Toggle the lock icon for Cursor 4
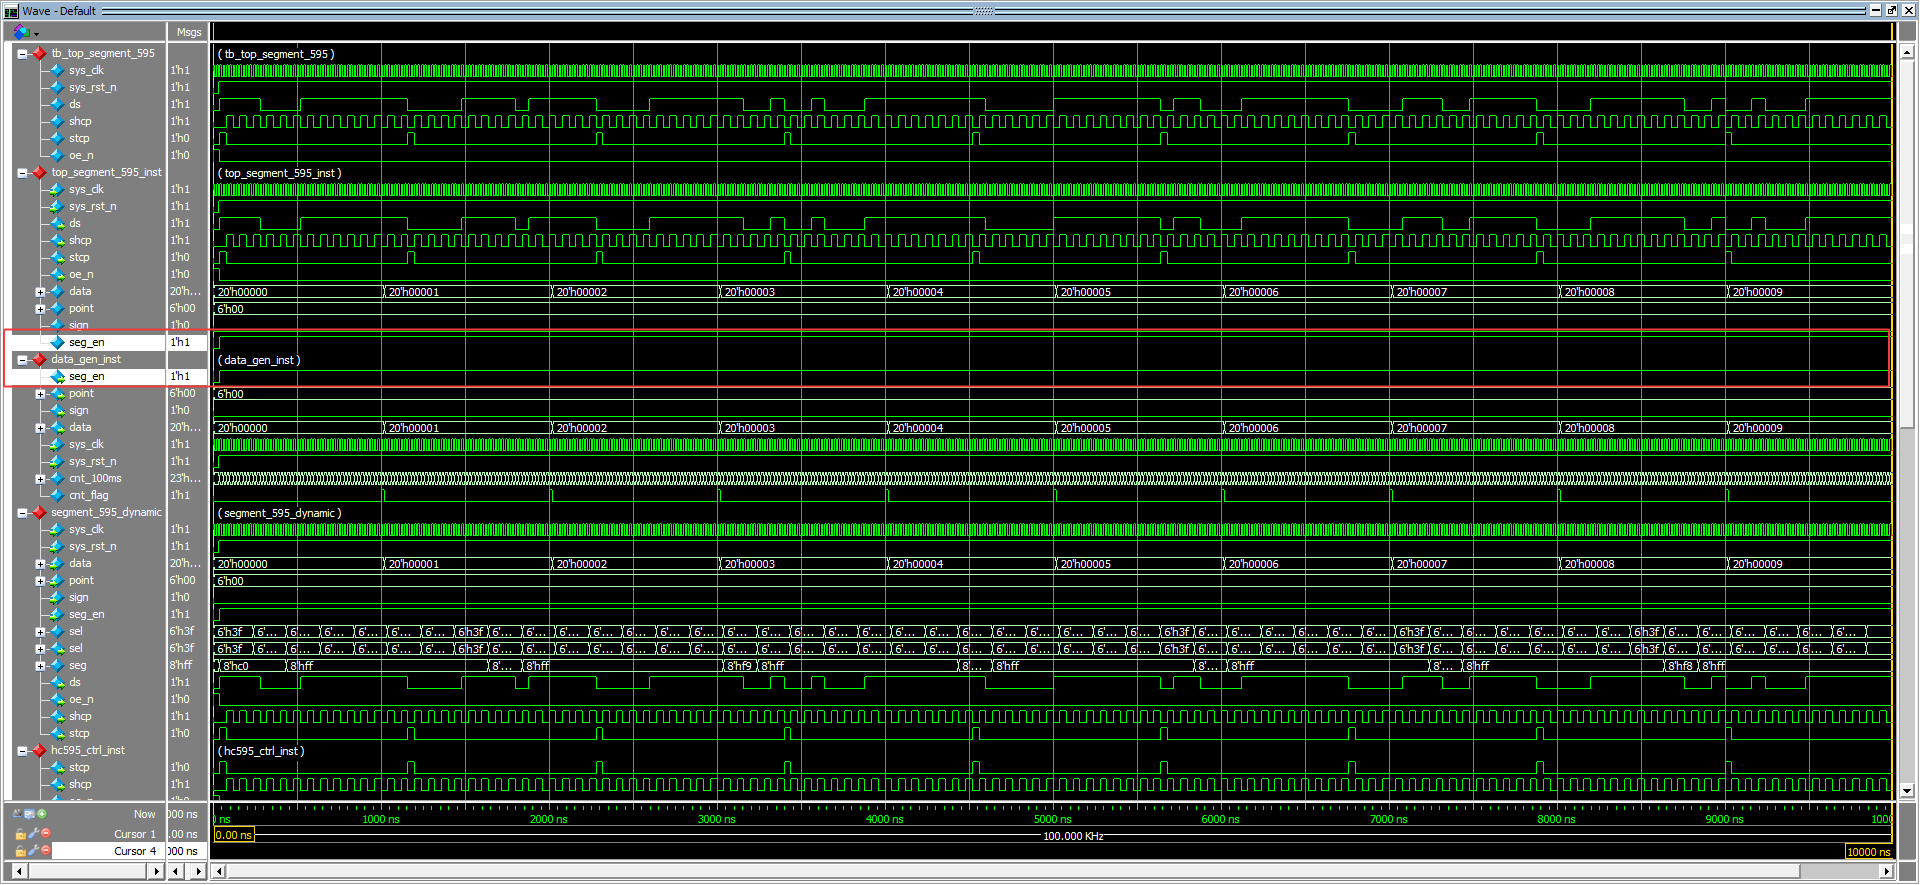This screenshot has width=1920, height=885. [20, 851]
